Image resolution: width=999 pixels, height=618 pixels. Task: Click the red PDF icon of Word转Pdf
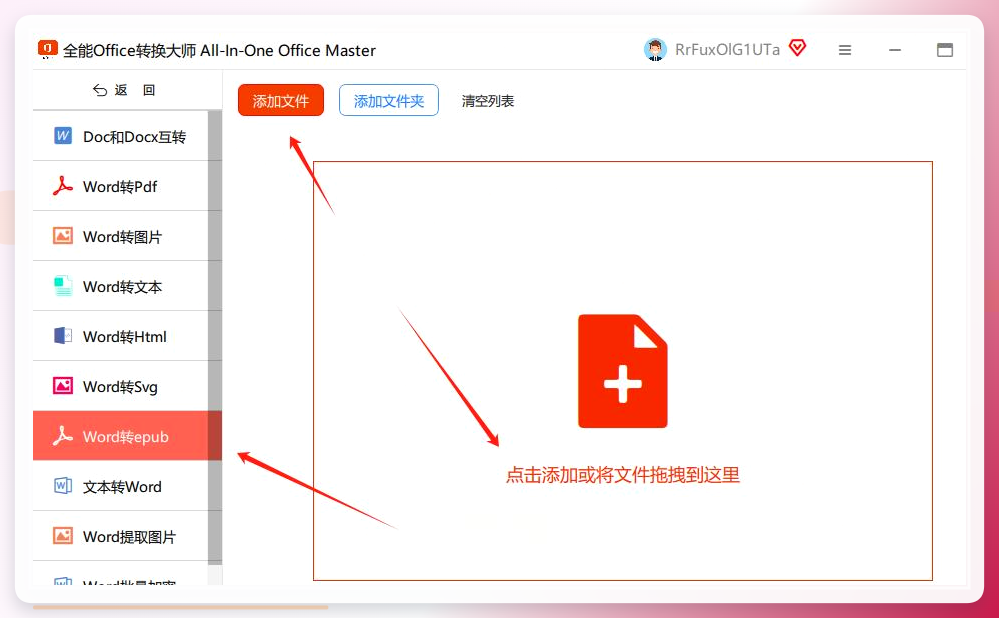pos(62,185)
